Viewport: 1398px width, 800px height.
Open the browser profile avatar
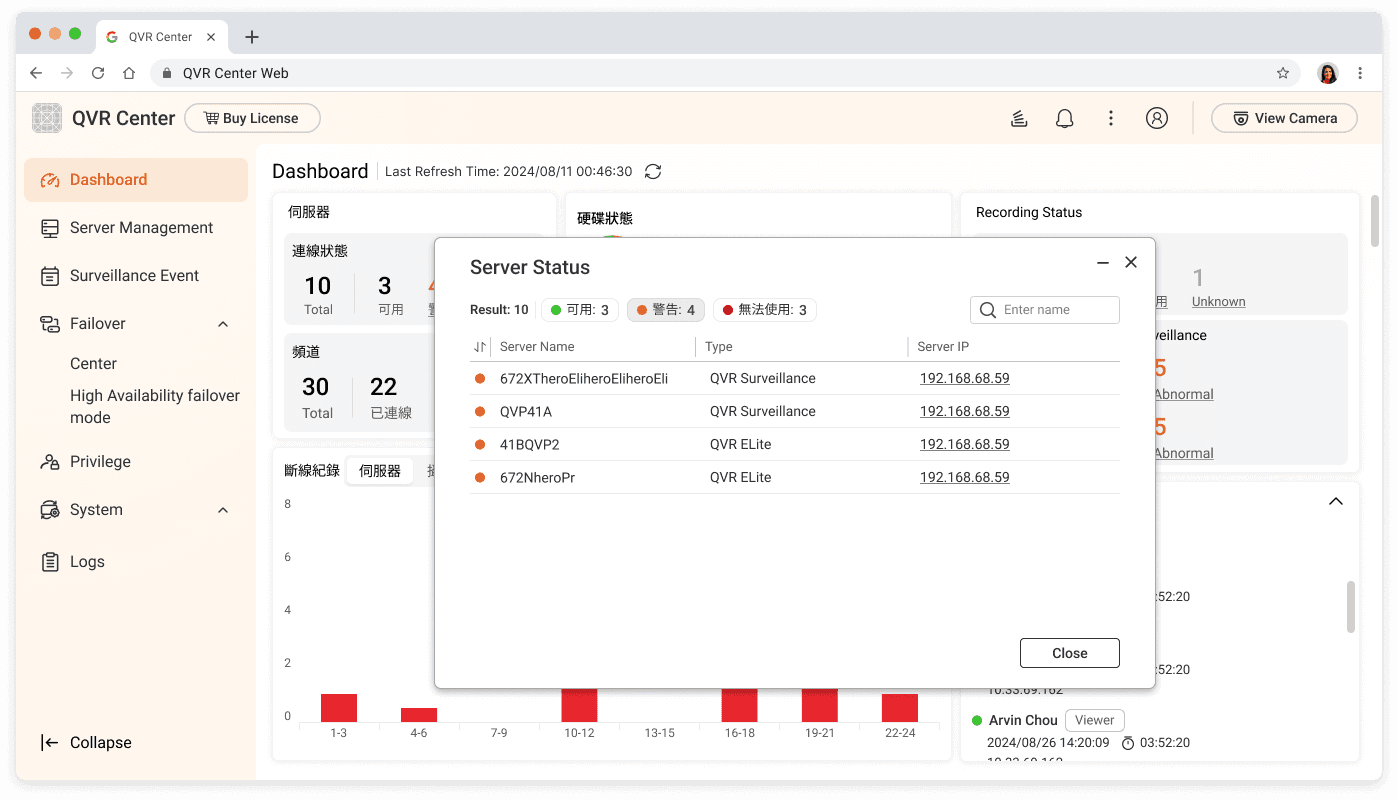[x=1328, y=73]
